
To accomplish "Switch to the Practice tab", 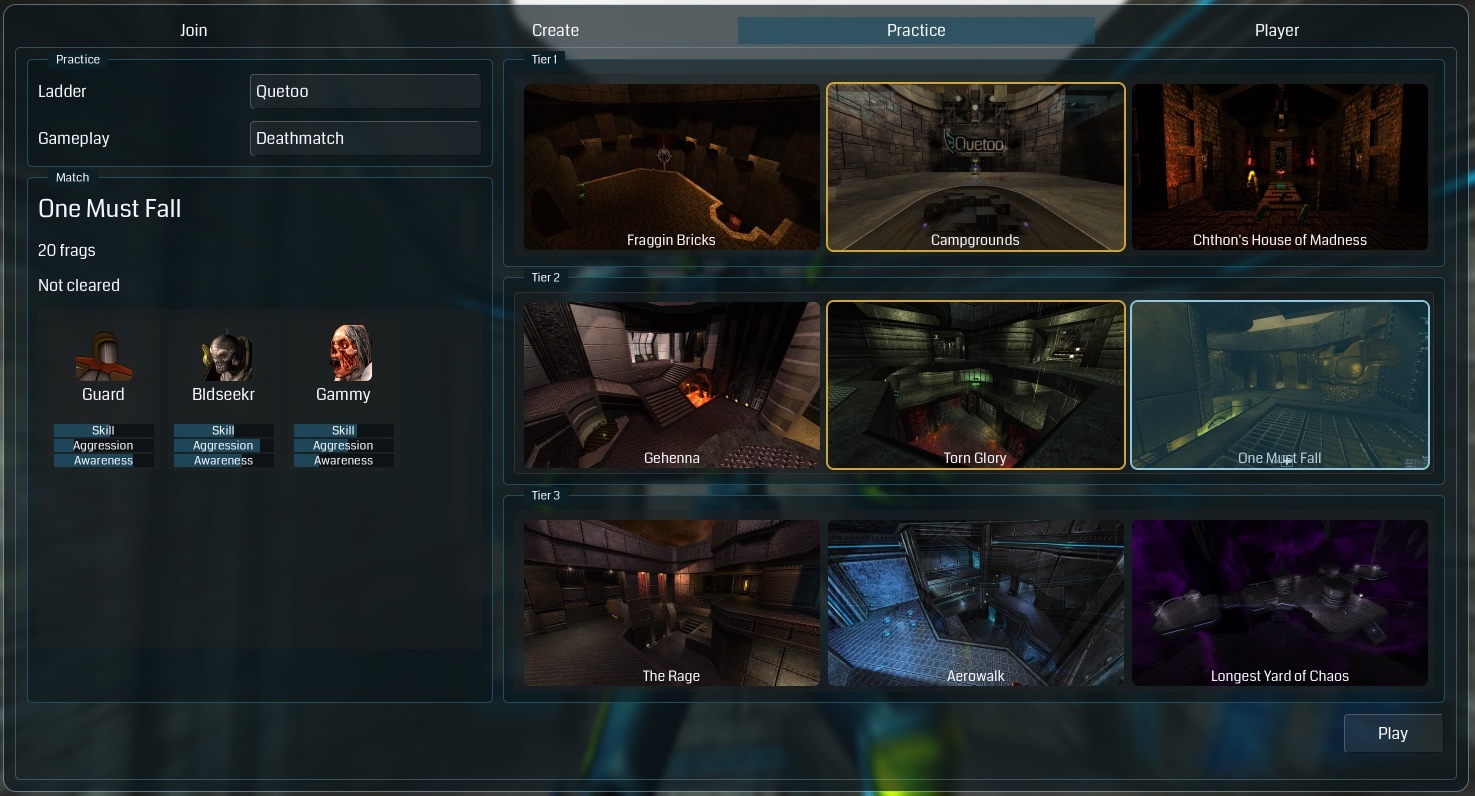I will tap(916, 30).
